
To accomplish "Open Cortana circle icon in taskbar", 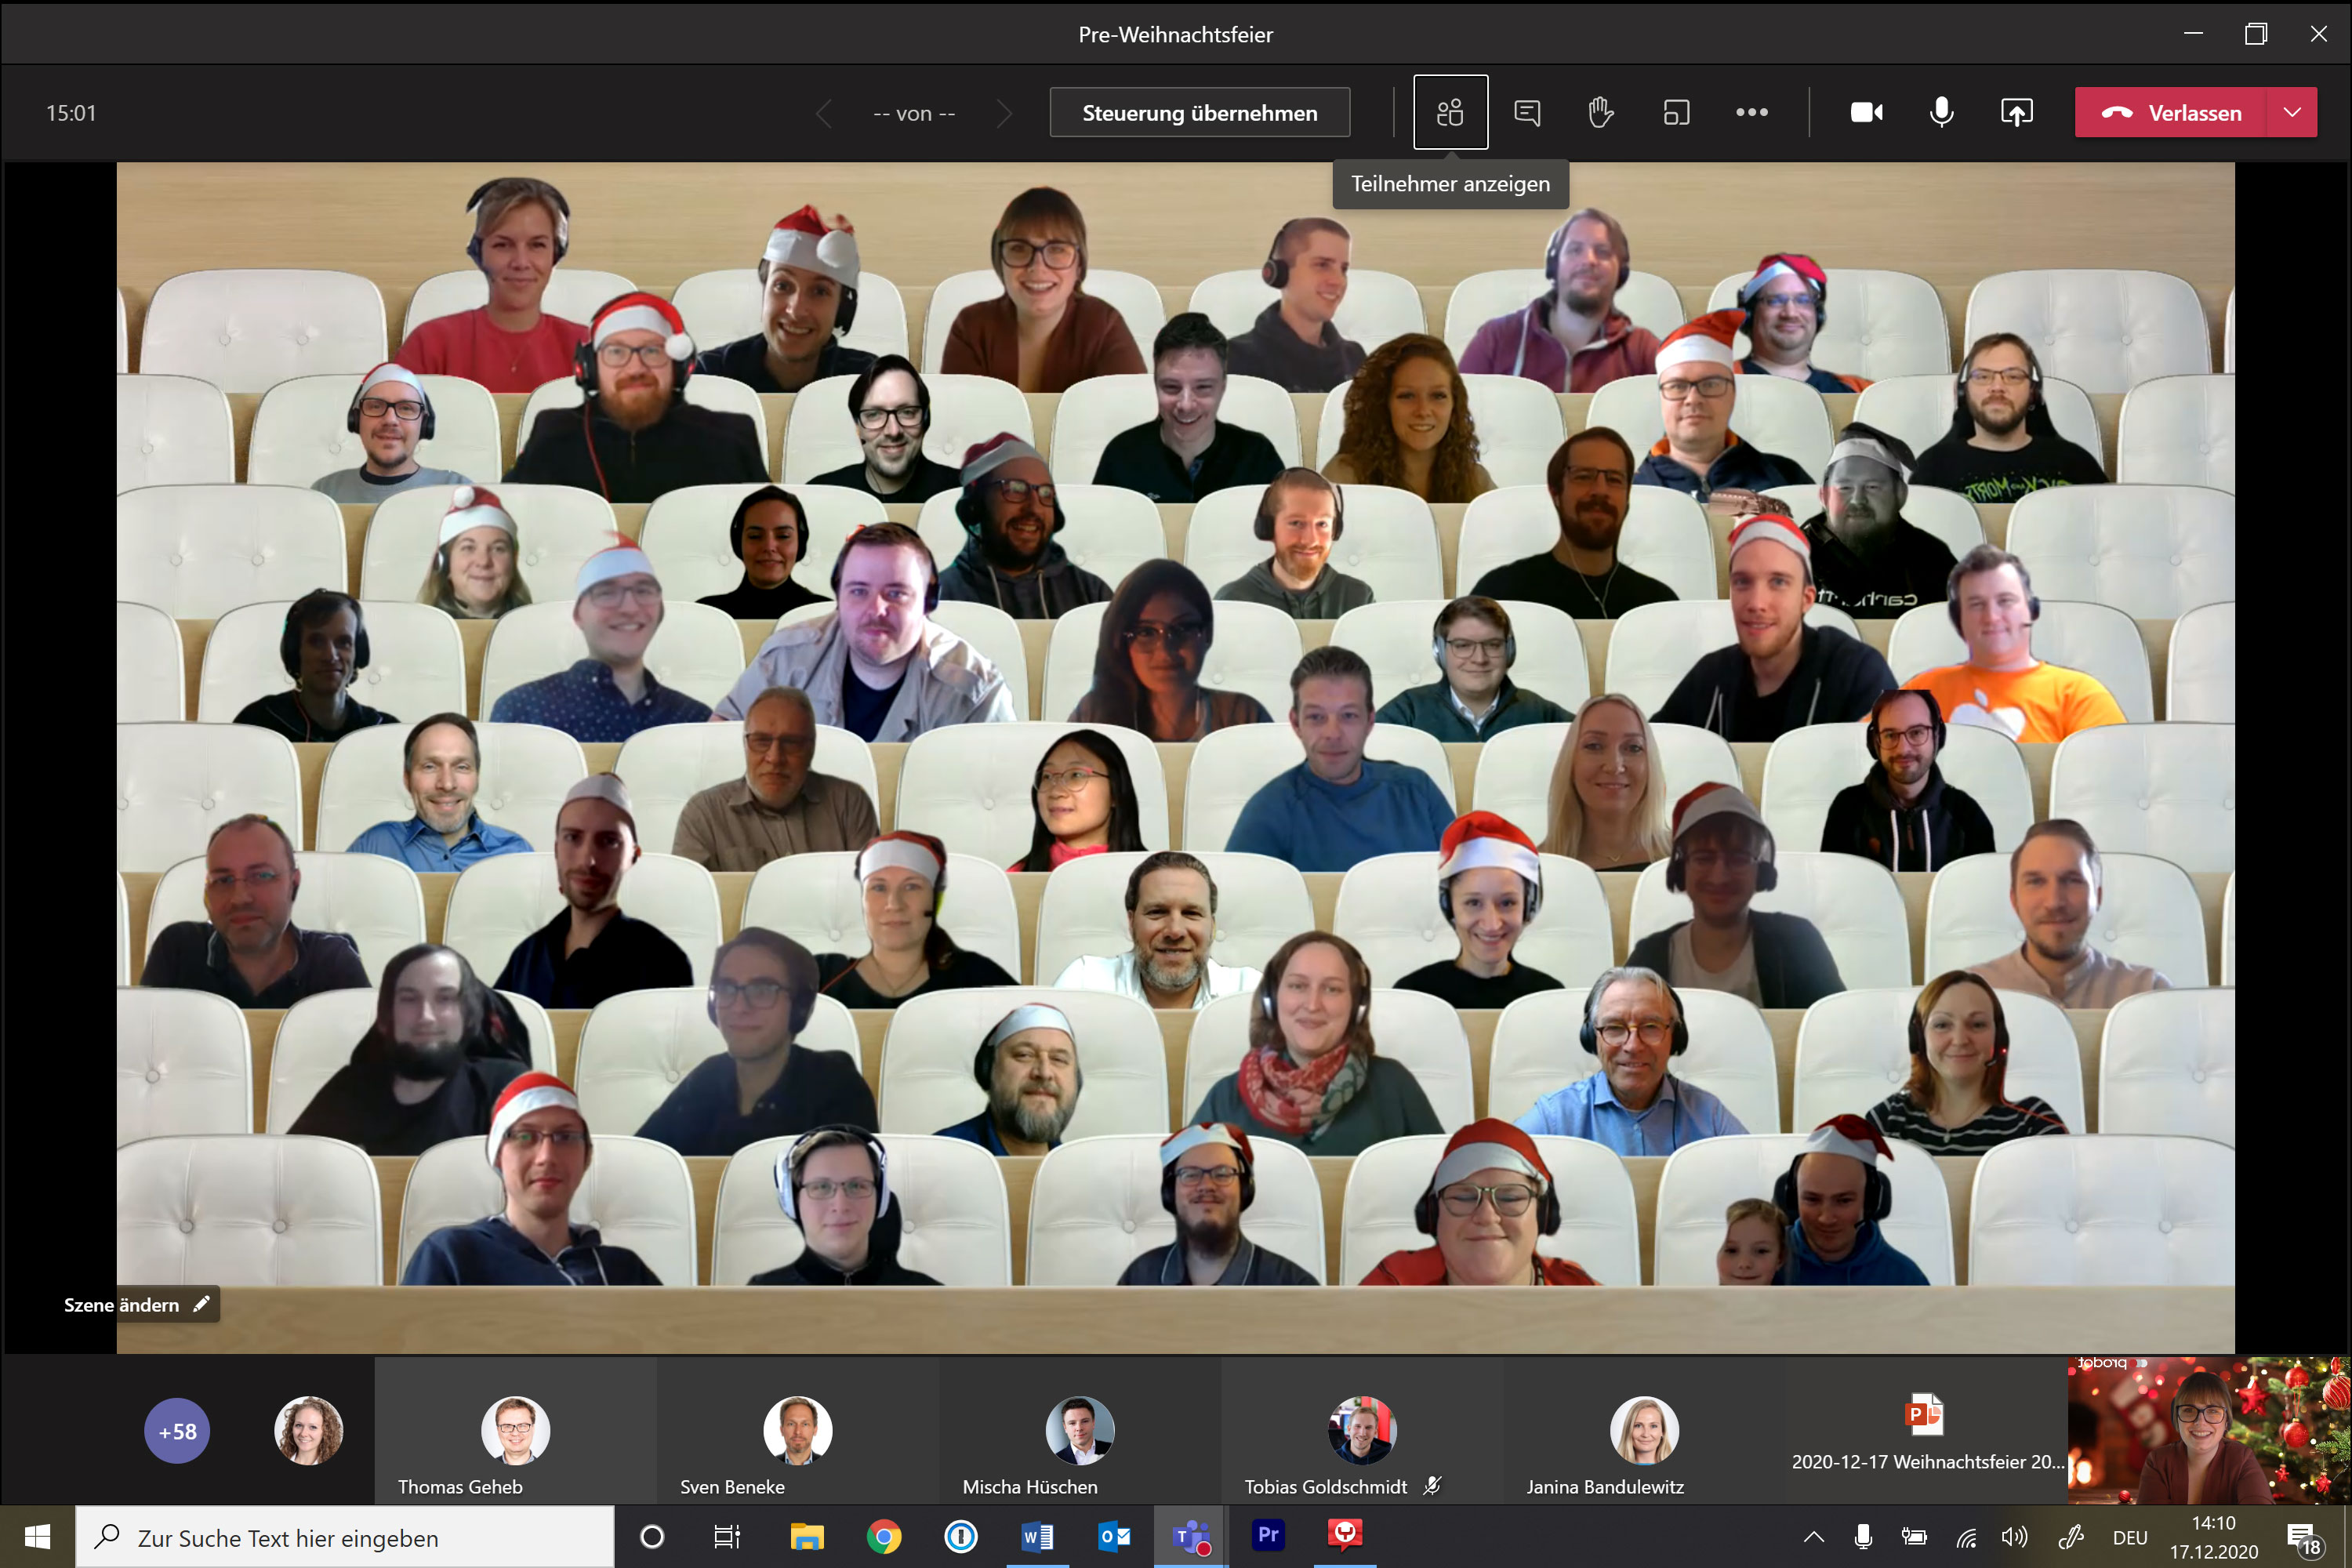I will (651, 1537).
